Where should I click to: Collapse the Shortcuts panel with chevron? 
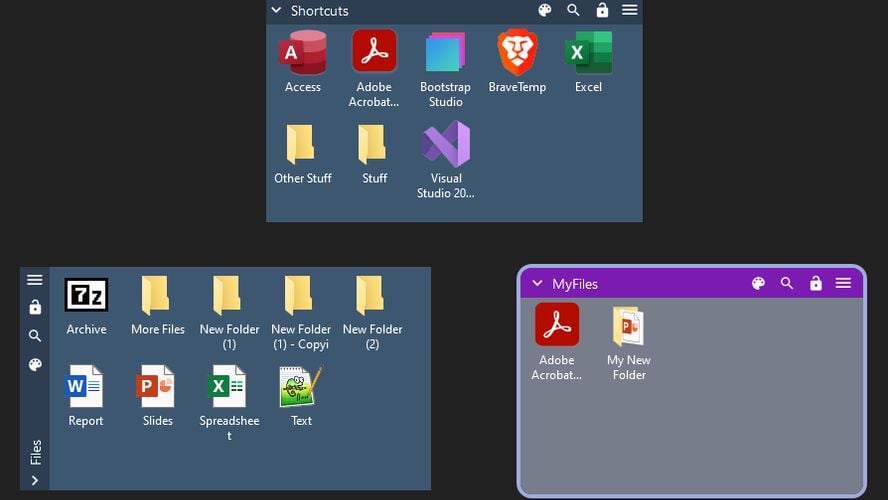tap(277, 10)
